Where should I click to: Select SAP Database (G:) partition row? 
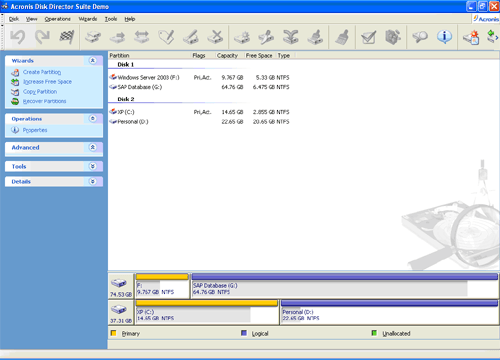199,87
